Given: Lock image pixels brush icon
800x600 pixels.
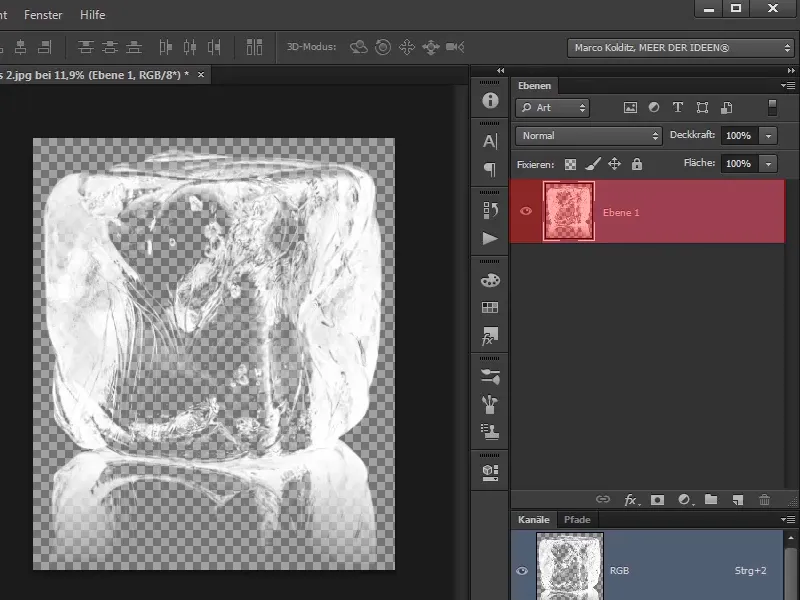Looking at the screenshot, I should coord(593,164).
